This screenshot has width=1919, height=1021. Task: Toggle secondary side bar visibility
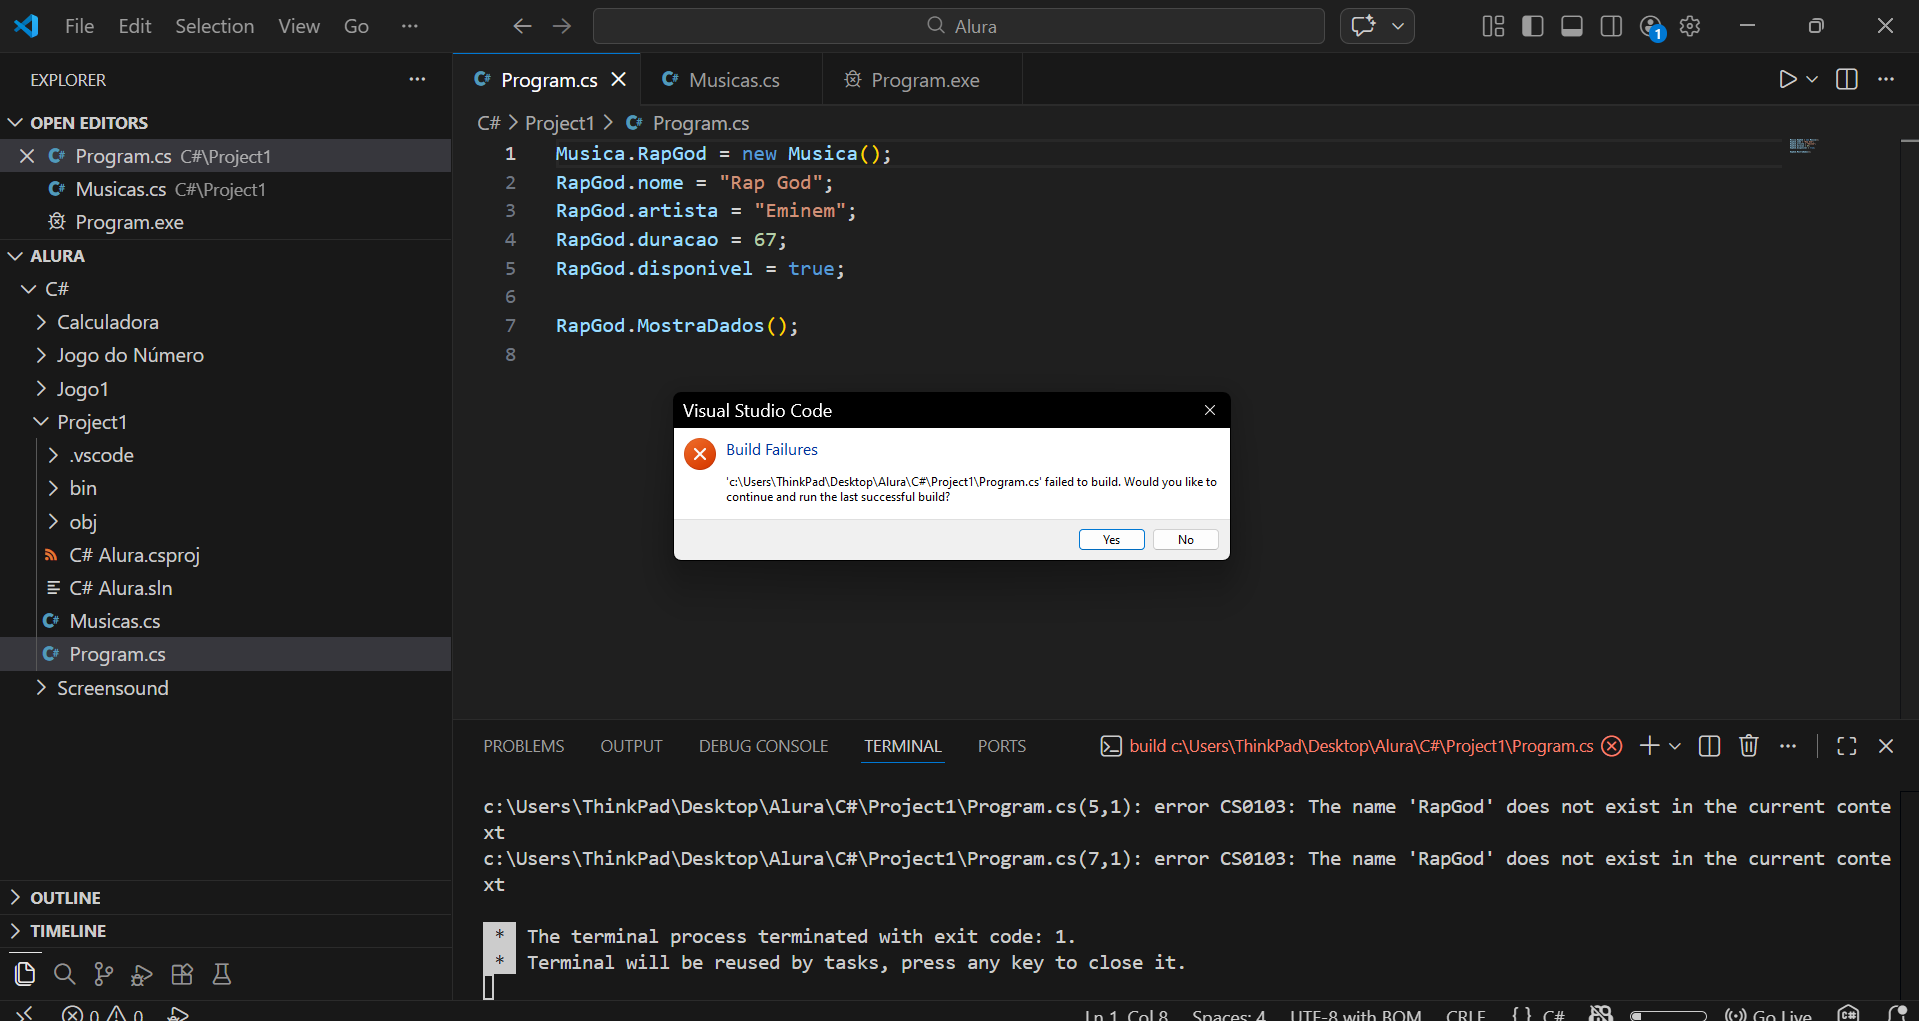[1610, 26]
